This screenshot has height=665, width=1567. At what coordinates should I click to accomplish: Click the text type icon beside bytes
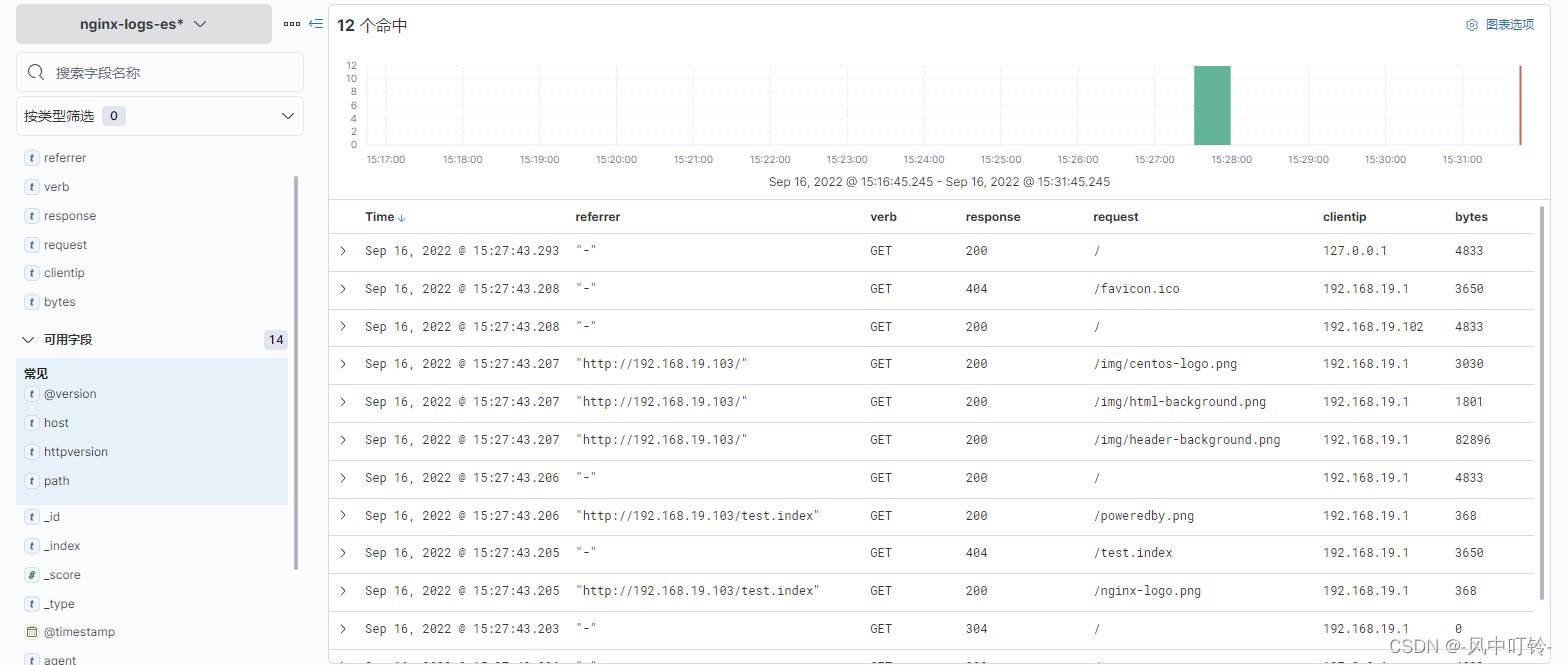pos(32,302)
